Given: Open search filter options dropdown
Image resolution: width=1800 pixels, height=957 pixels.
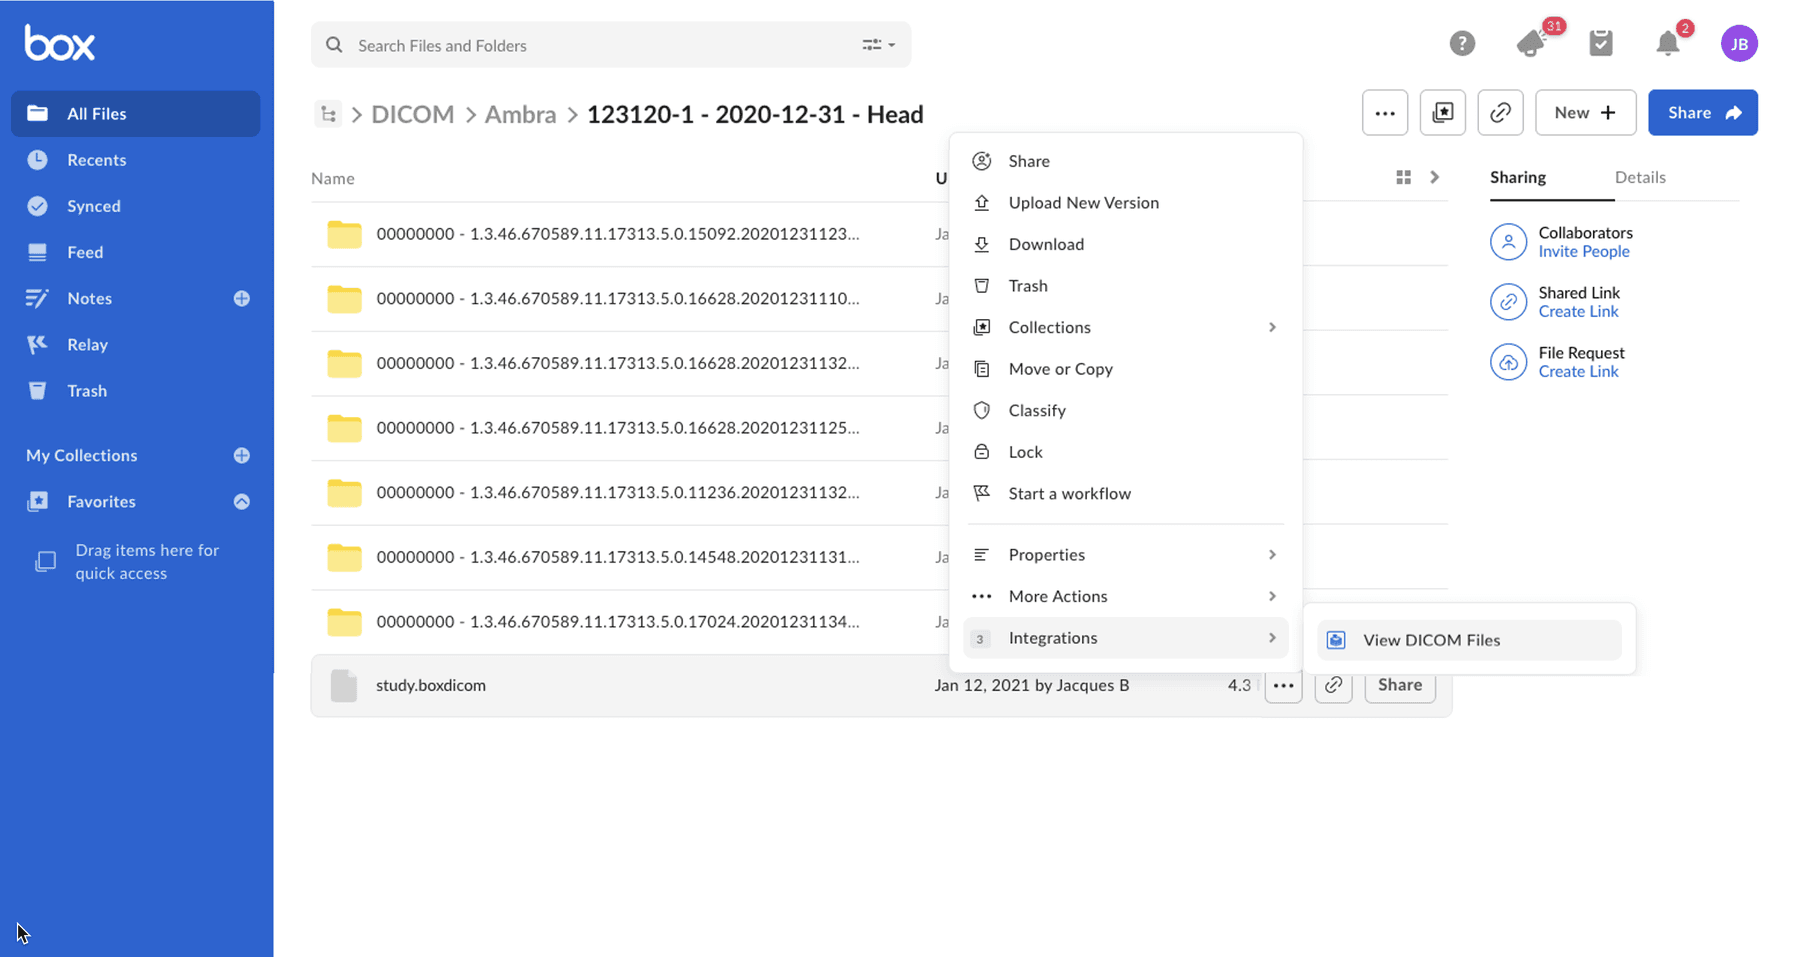Looking at the screenshot, I should tap(879, 45).
